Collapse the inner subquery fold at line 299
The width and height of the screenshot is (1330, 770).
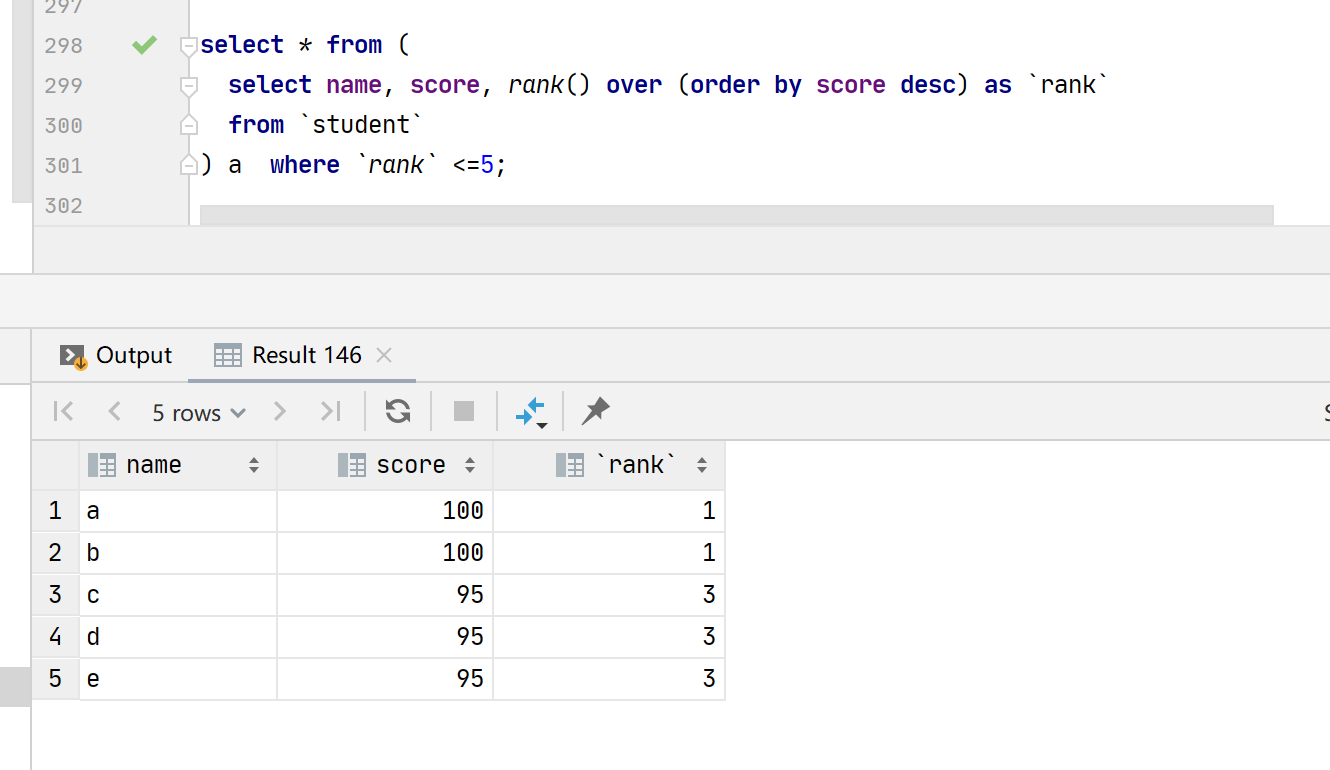pos(188,86)
